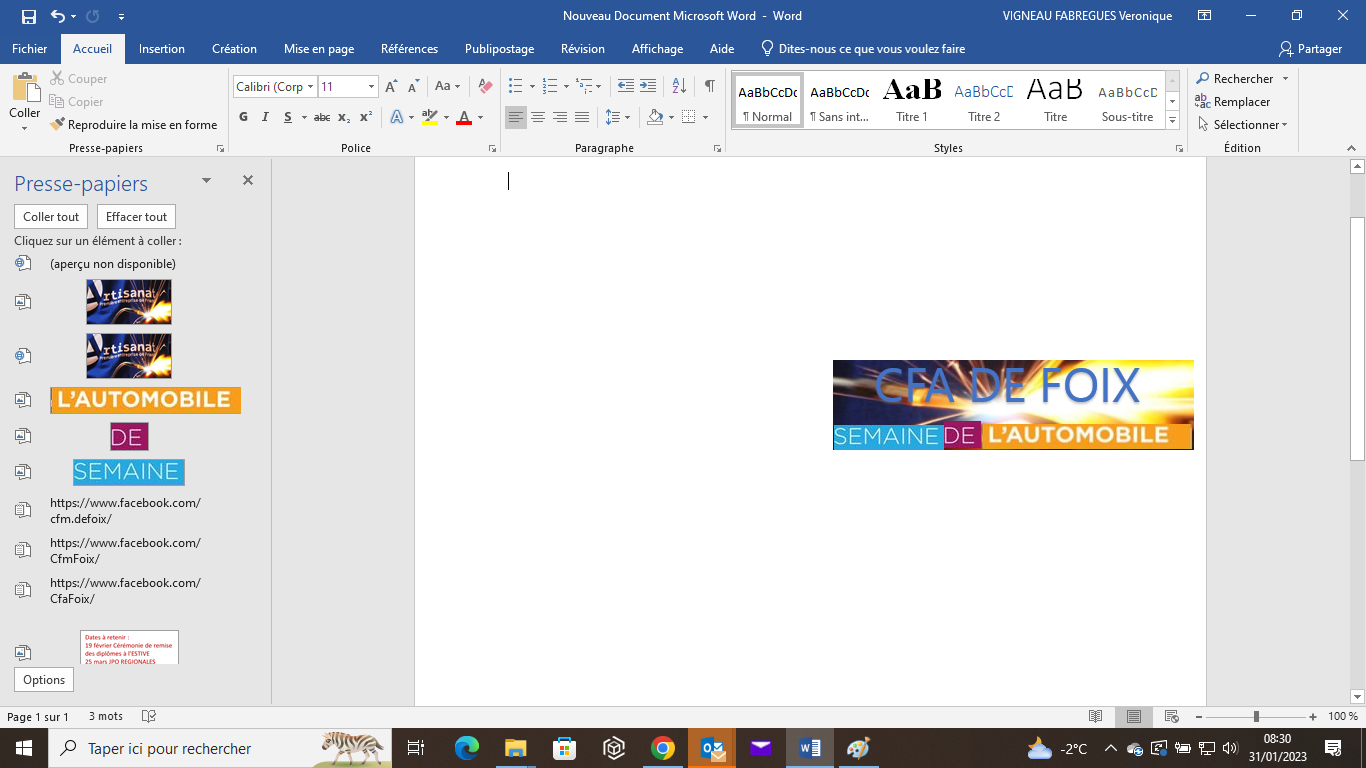The width and height of the screenshot is (1366, 768).
Task: Apply the yellow text highlight color
Action: 429,117
